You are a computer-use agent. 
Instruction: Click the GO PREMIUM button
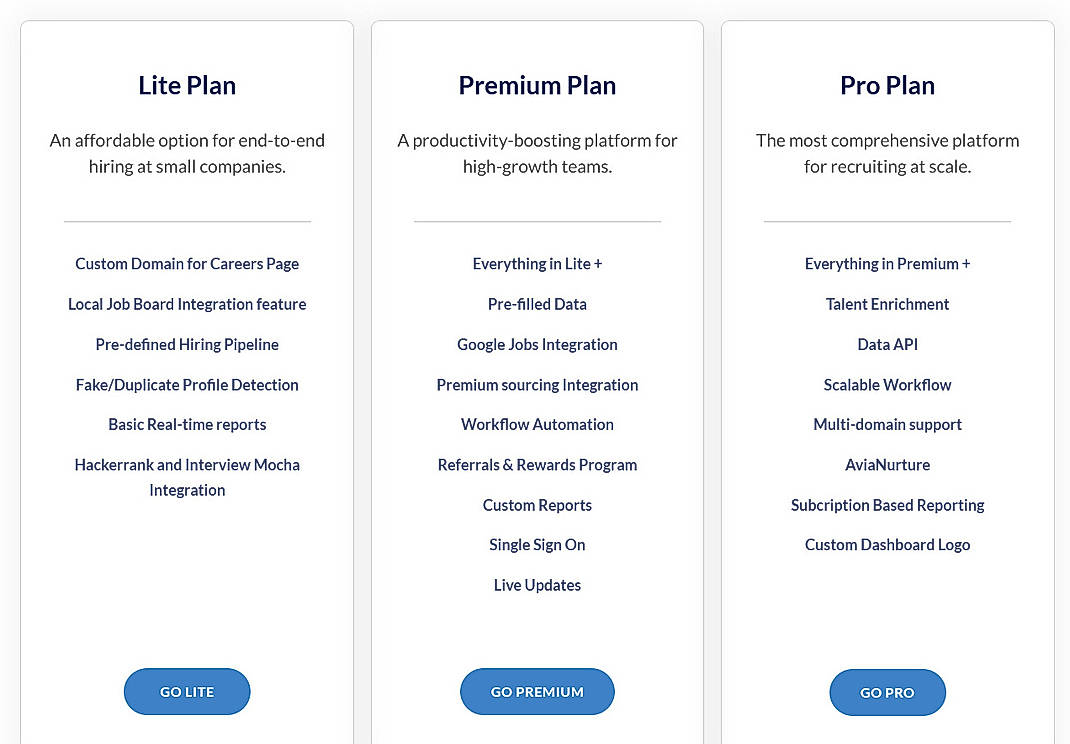click(537, 691)
